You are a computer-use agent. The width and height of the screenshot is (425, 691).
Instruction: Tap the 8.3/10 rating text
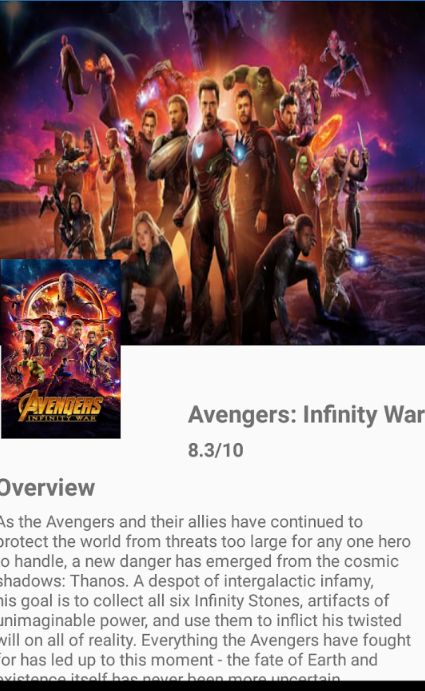[x=216, y=450]
